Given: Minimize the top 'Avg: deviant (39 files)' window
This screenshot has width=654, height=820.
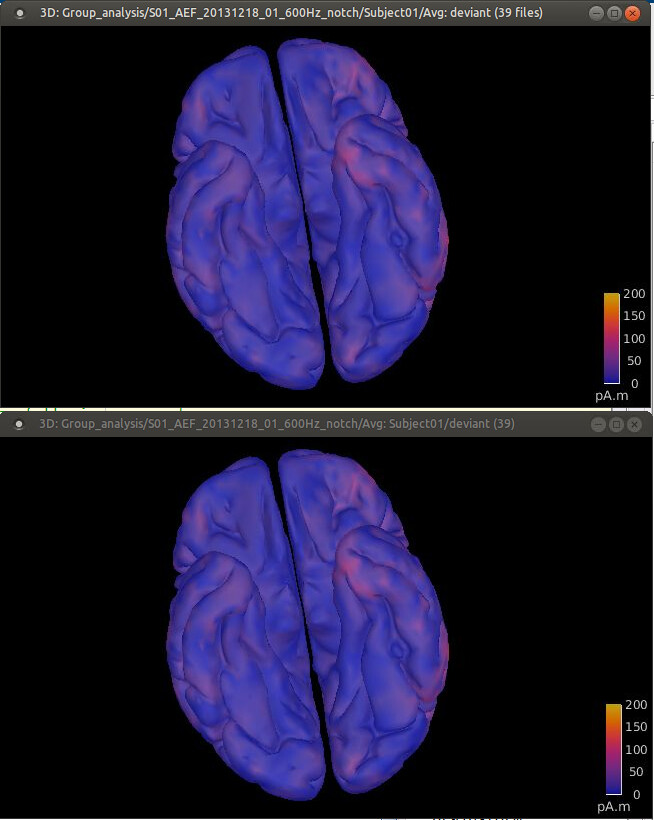Looking at the screenshot, I should tap(596, 13).
